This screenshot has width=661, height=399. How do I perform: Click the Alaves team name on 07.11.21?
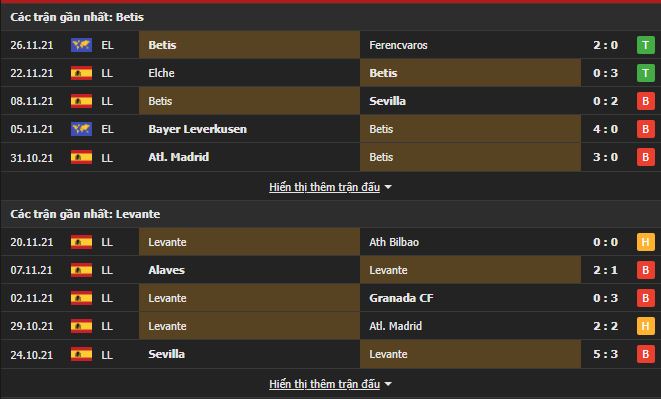(167, 270)
